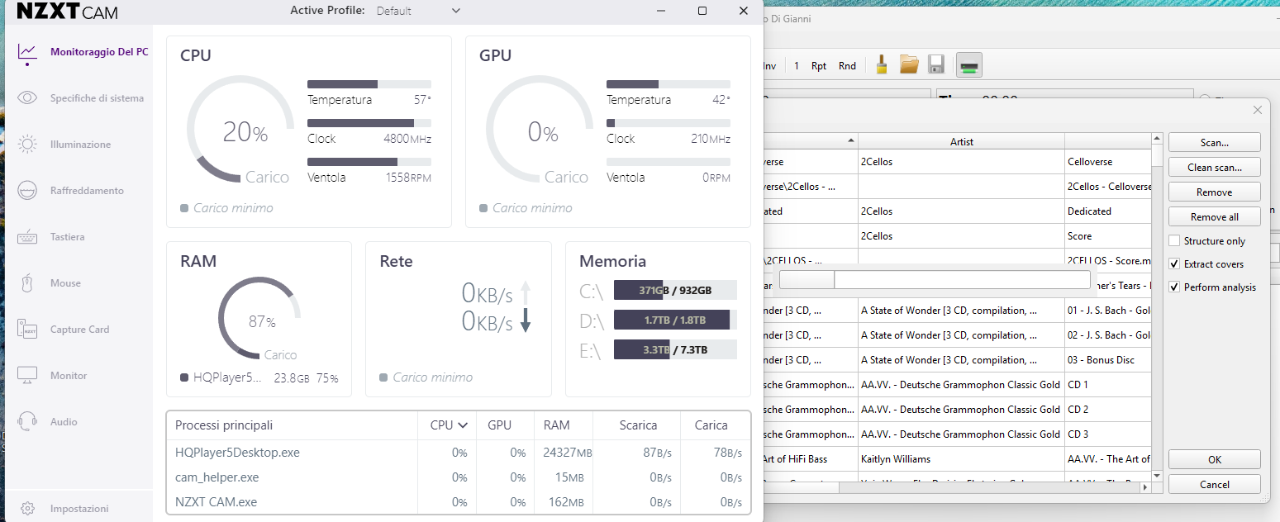This screenshot has width=1280, height=522.
Task: Click the Clean scan... button
Action: click(1214, 167)
